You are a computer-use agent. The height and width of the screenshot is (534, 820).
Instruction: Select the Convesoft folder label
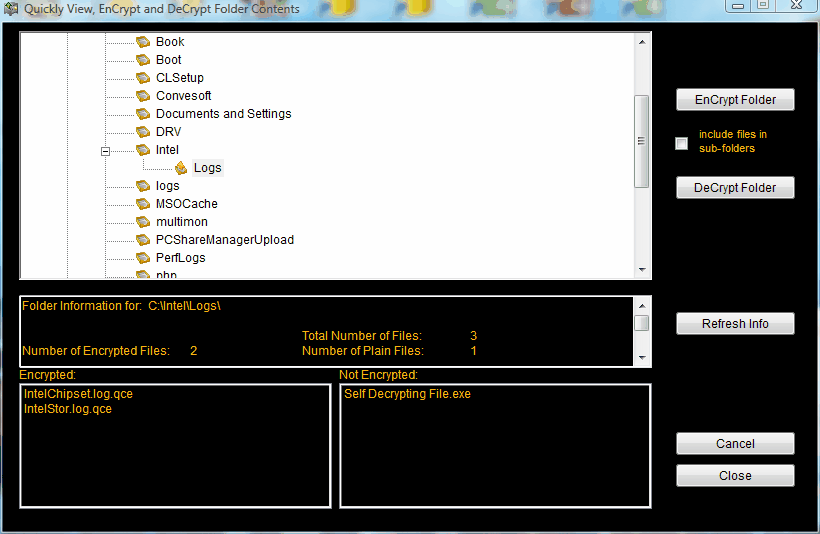coord(184,96)
